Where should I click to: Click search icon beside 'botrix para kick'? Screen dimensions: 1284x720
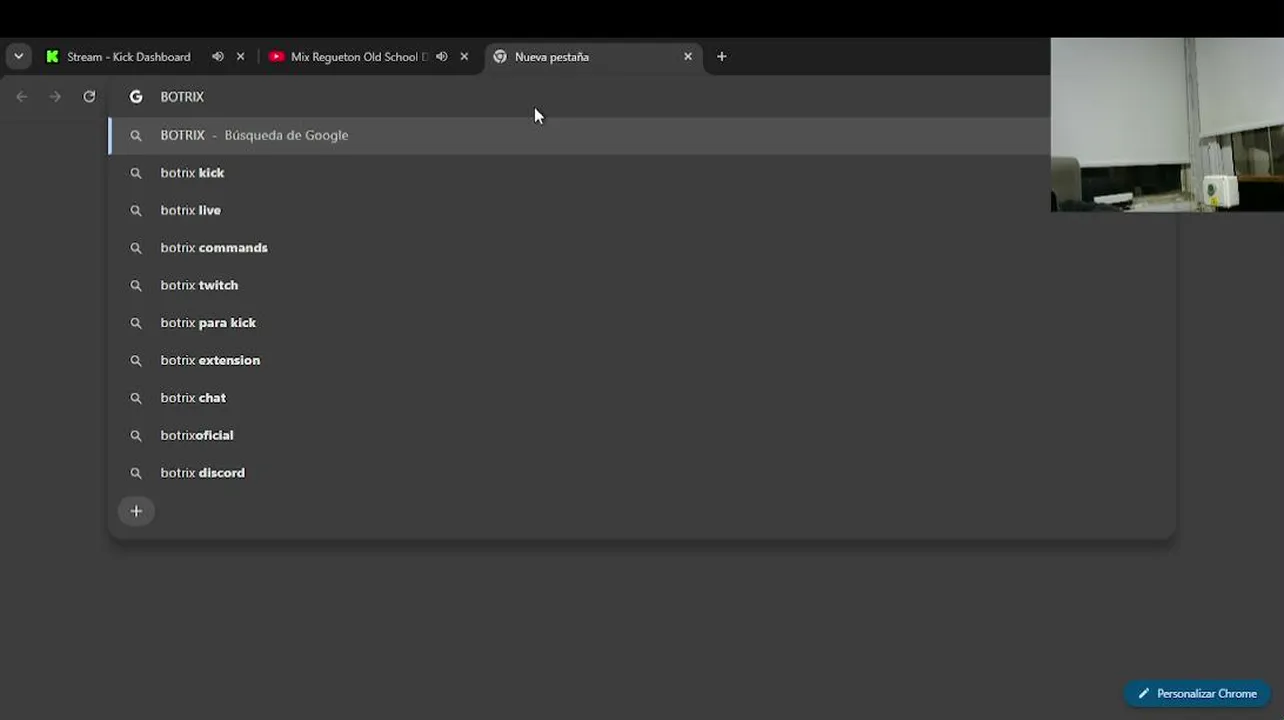pyautogui.click(x=136, y=323)
